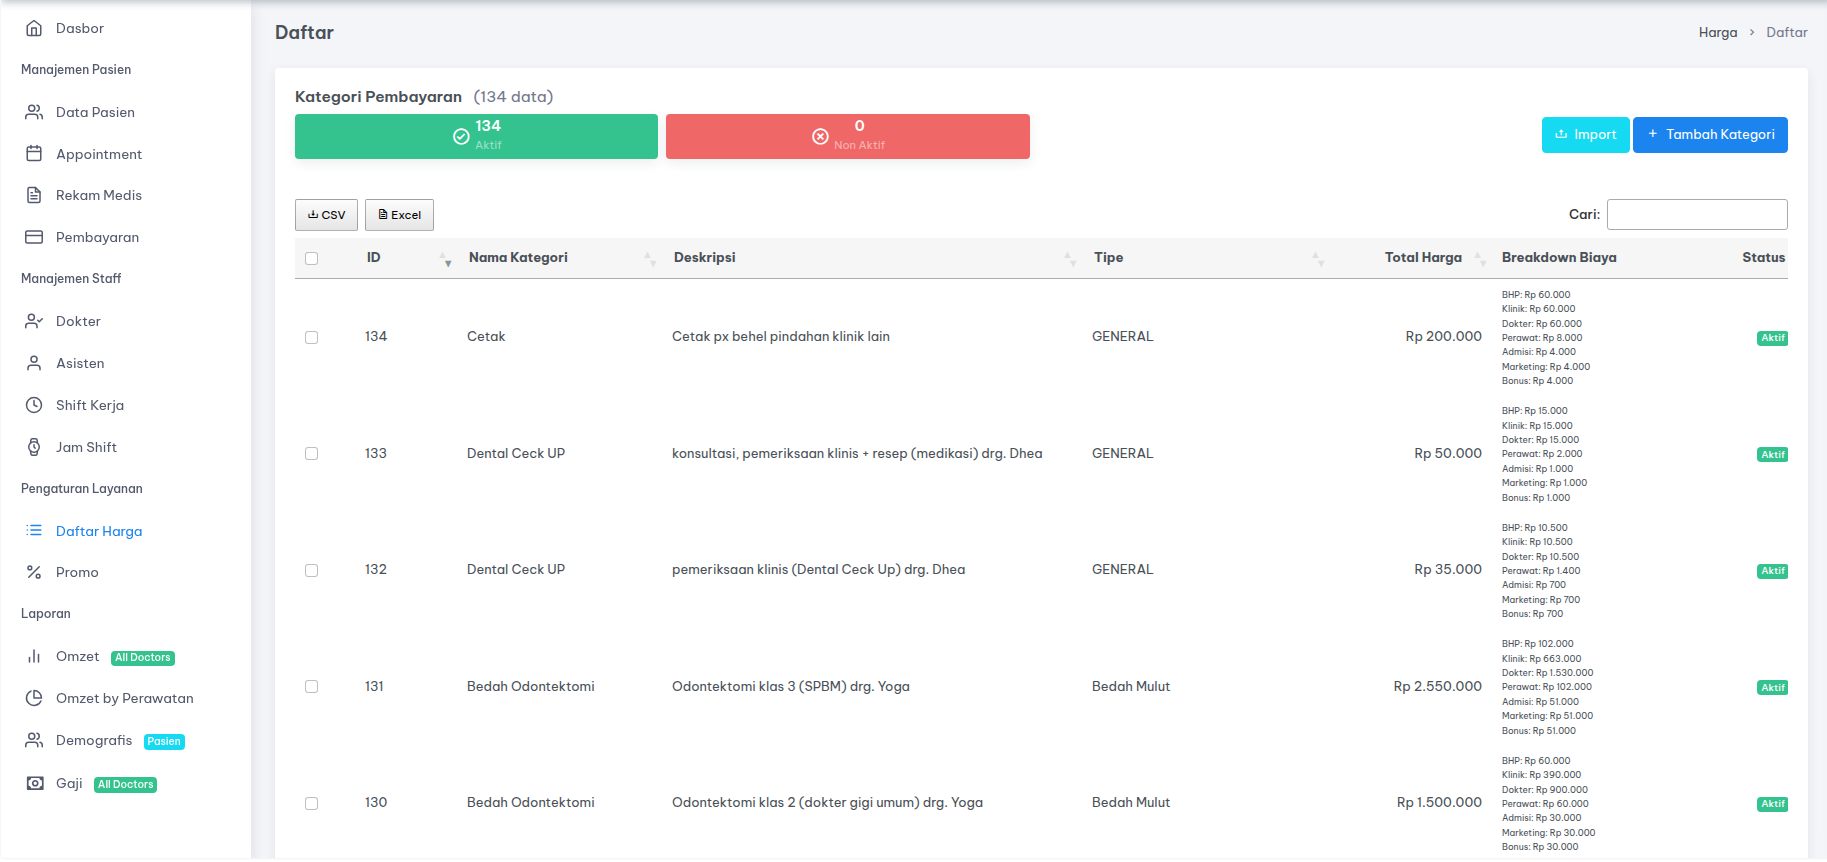This screenshot has height=862, width=1827.
Task: Click the Pembayaran card icon
Action: pyautogui.click(x=34, y=237)
